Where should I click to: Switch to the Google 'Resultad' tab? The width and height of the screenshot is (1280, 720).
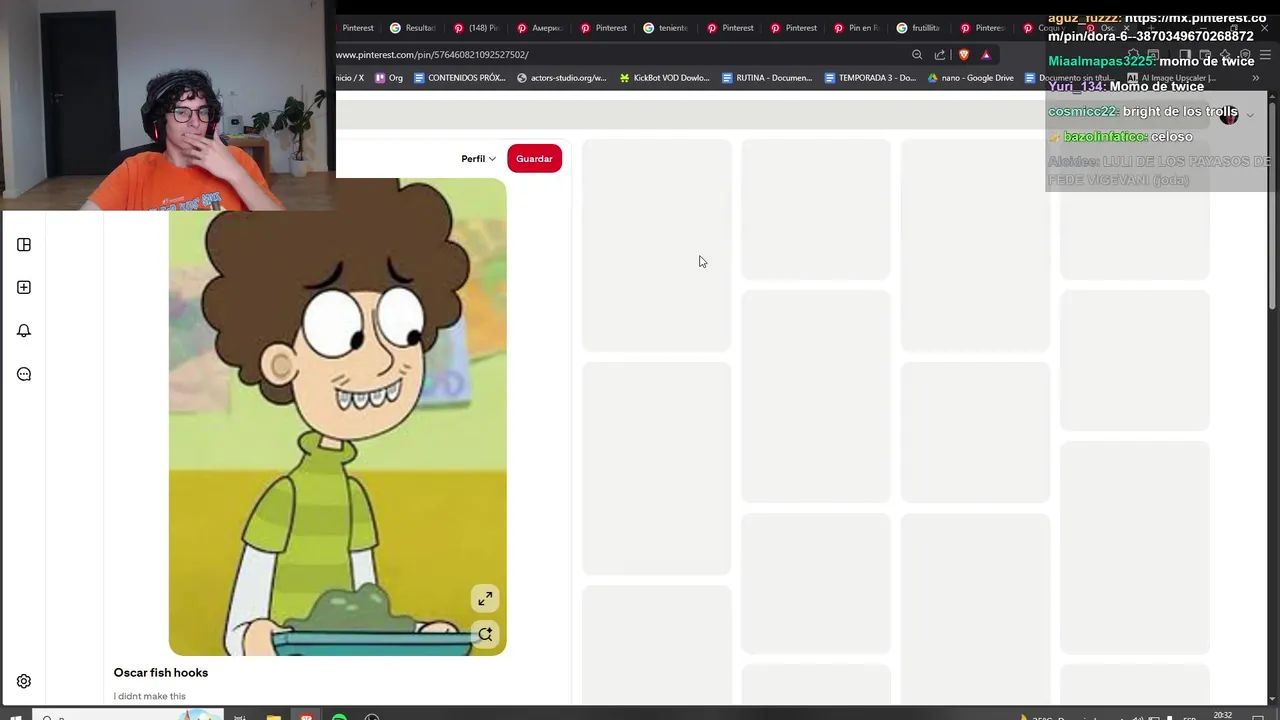click(412, 28)
